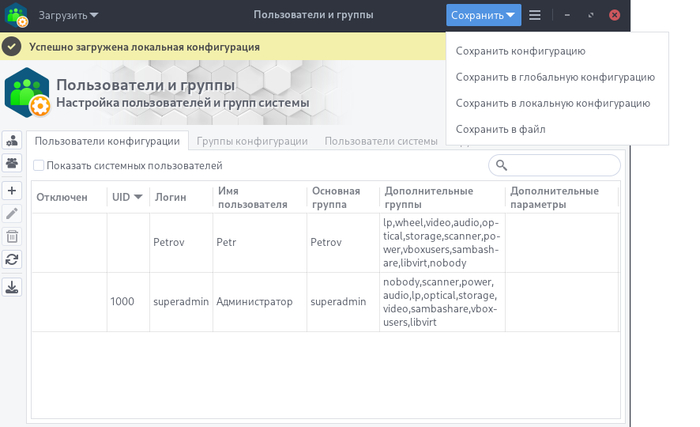Select 'Сохранить в локальную конфигурацию'
700x427 pixels.
pyautogui.click(x=552, y=103)
